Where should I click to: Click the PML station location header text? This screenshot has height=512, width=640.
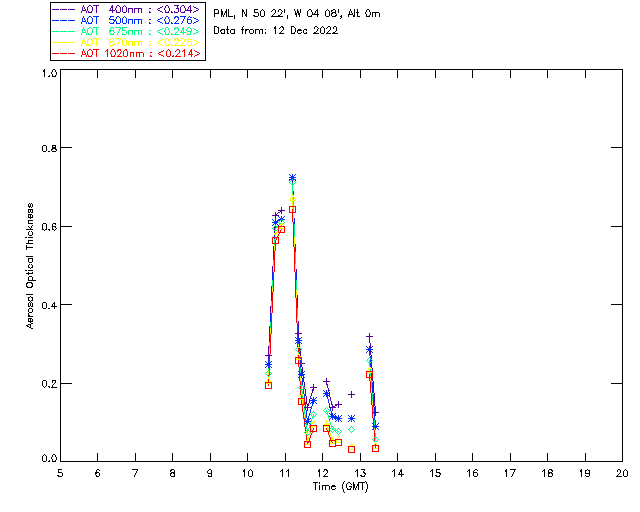point(297,13)
